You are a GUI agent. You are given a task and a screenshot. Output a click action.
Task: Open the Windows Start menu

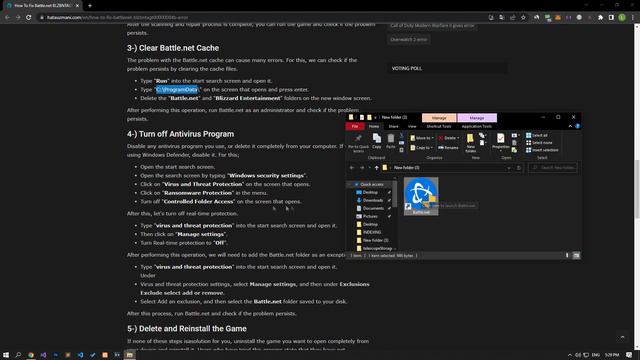6,355
